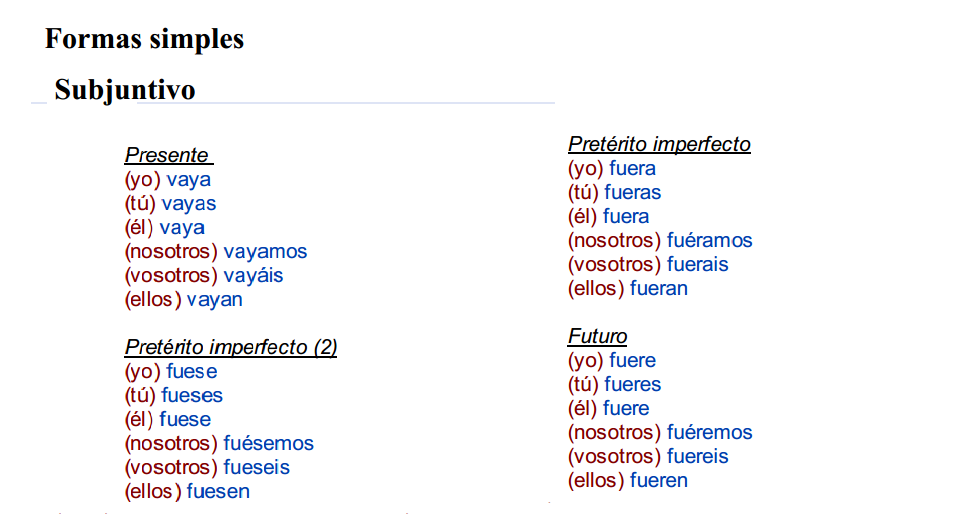Click the word 'vayáis'

pyautogui.click(x=253, y=275)
